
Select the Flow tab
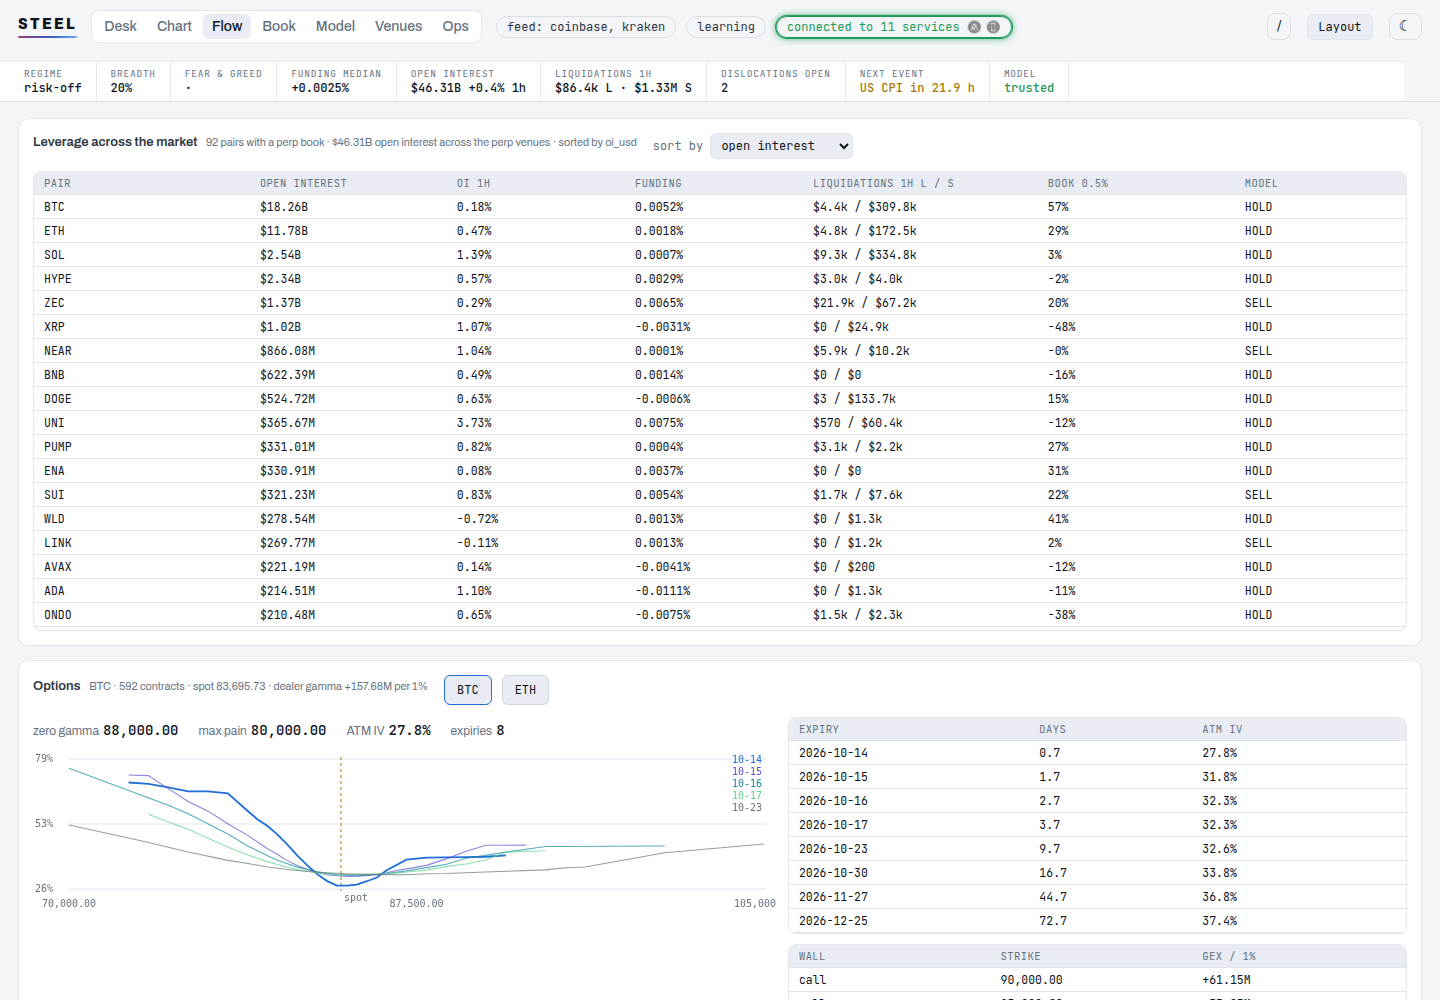227,26
